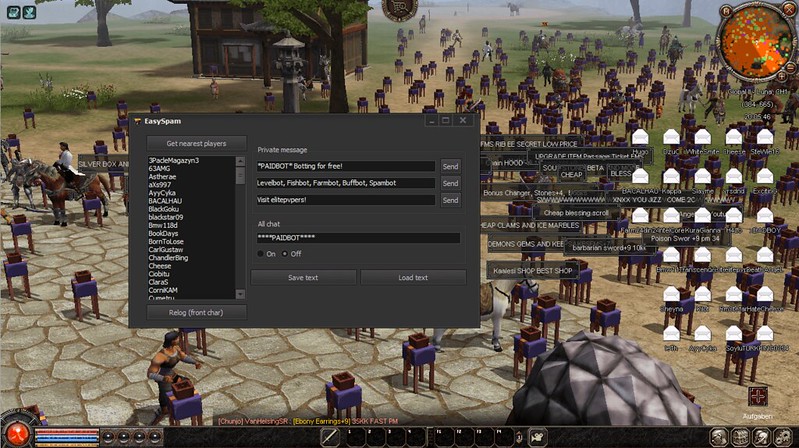
Task: Click Relog (front char) button
Action: point(196,312)
